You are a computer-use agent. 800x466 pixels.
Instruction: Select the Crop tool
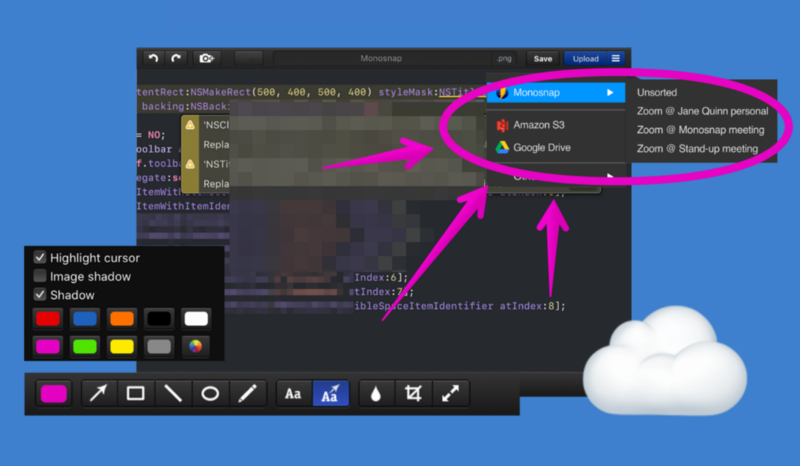(412, 394)
